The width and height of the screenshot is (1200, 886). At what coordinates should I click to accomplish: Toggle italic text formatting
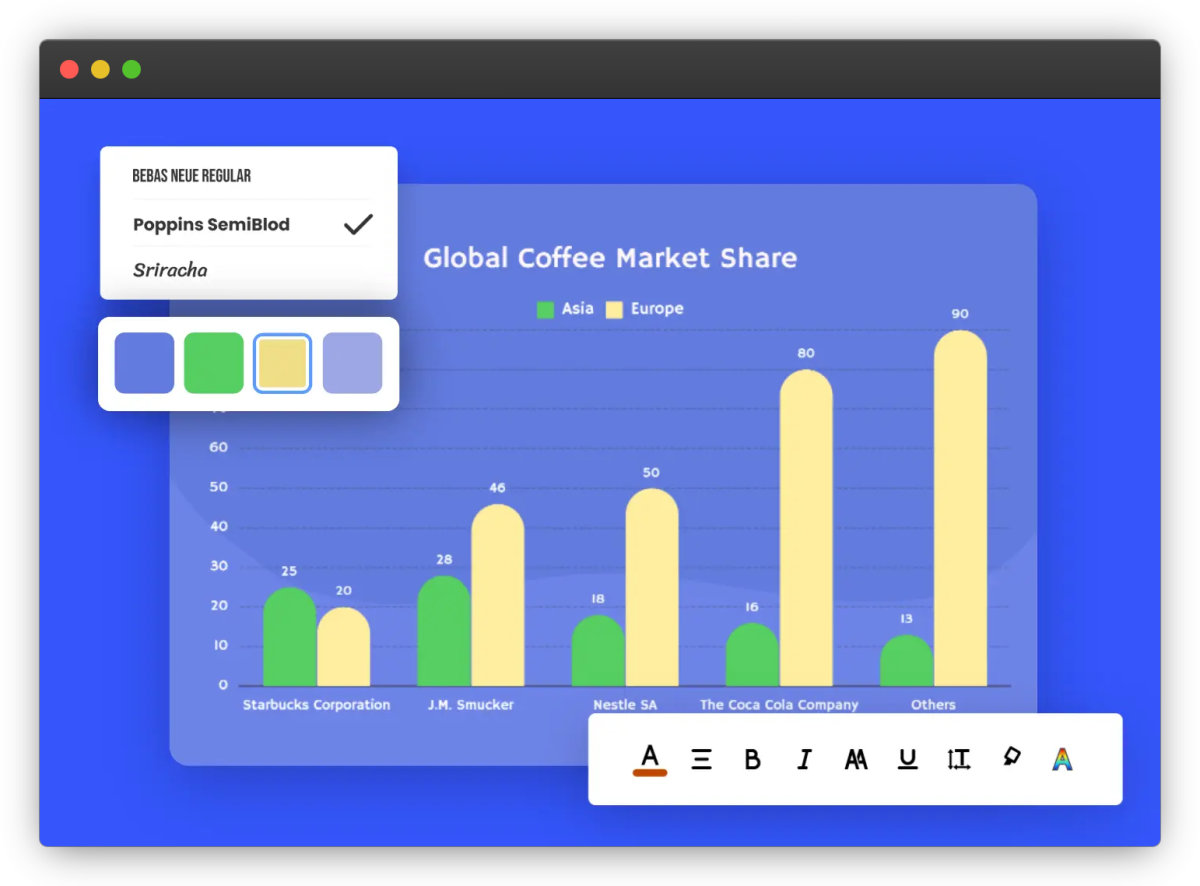pyautogui.click(x=804, y=760)
